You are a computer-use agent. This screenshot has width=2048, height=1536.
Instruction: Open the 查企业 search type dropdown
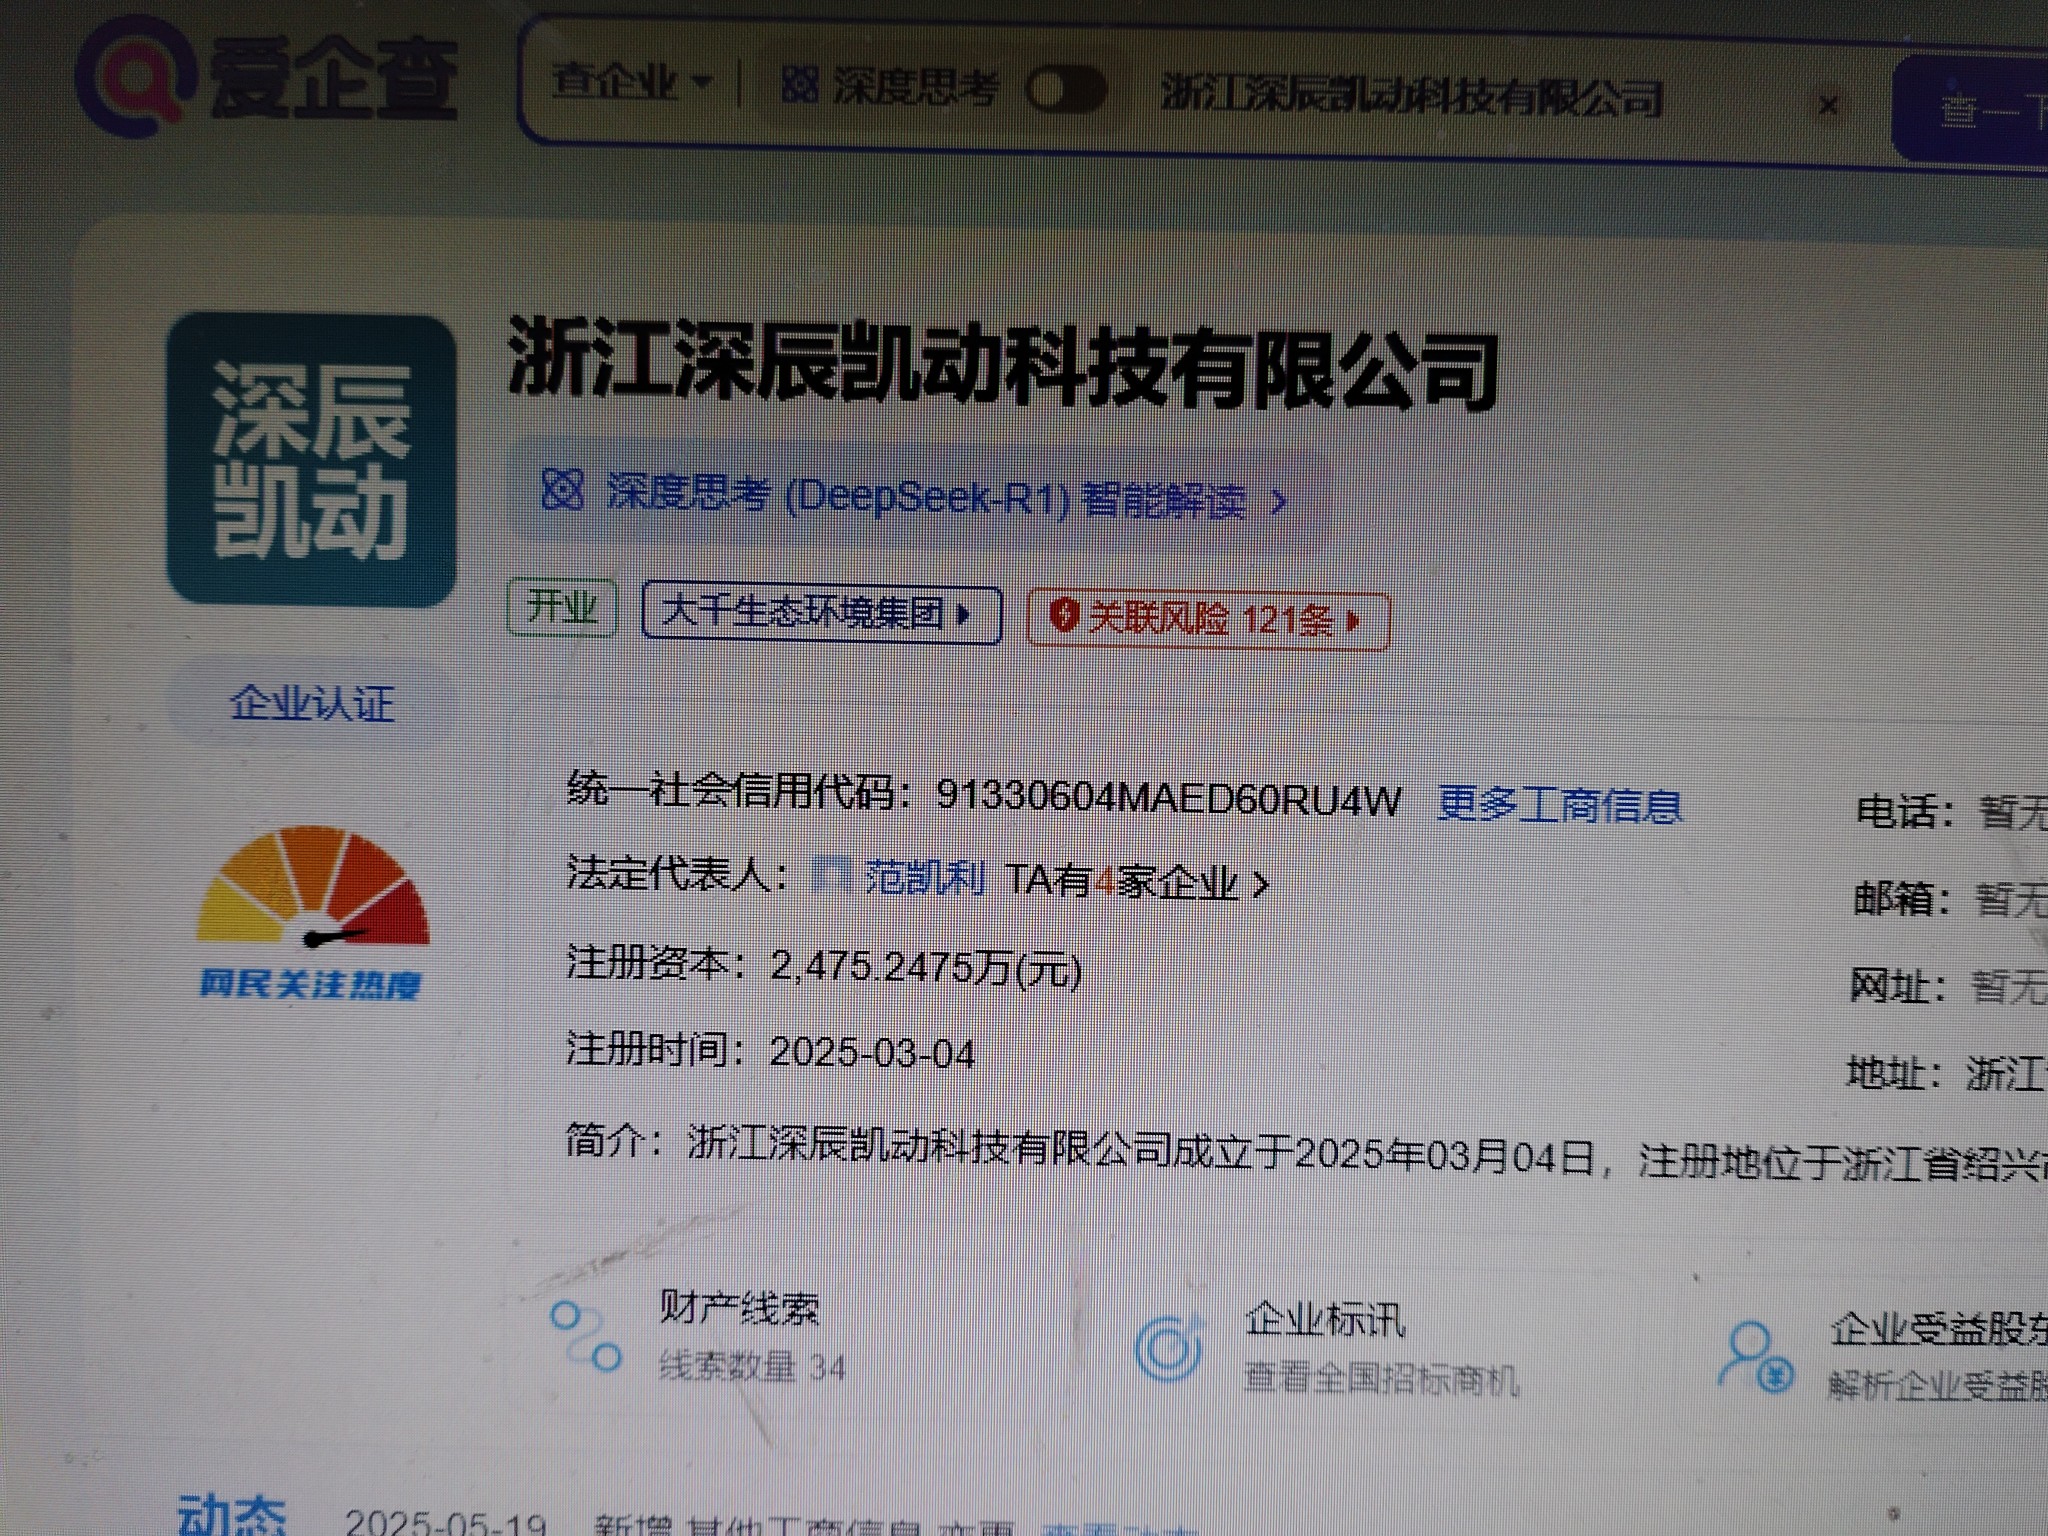(x=632, y=82)
